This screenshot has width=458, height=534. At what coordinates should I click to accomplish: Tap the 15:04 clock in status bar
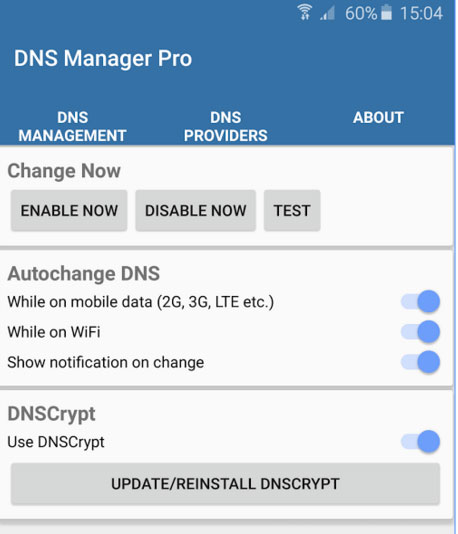coord(421,14)
